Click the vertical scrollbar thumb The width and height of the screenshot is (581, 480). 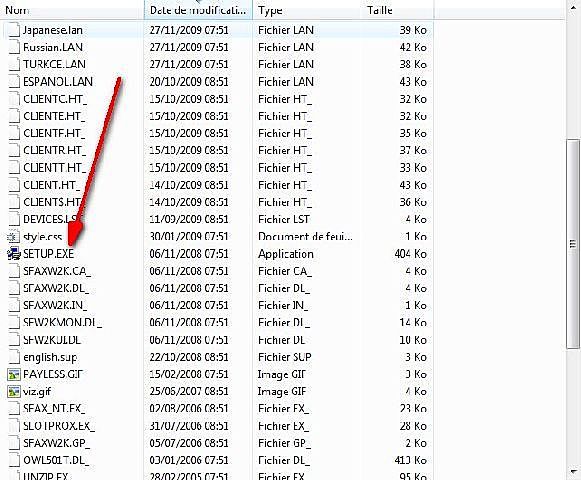pyautogui.click(x=573, y=244)
